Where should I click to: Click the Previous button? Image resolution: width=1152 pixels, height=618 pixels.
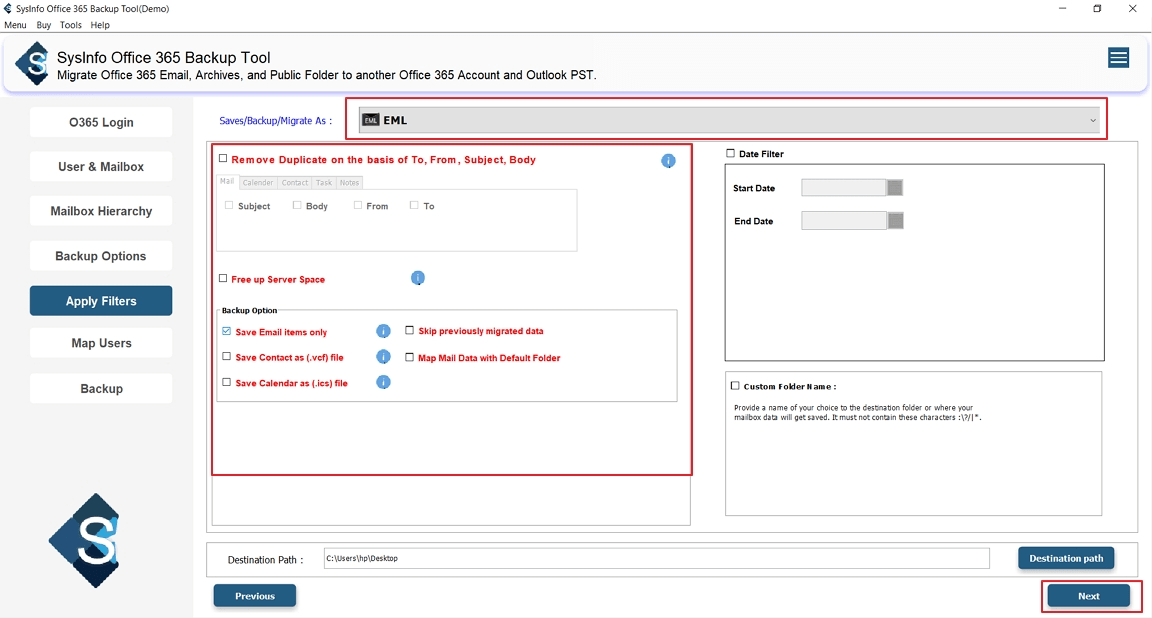click(x=255, y=596)
